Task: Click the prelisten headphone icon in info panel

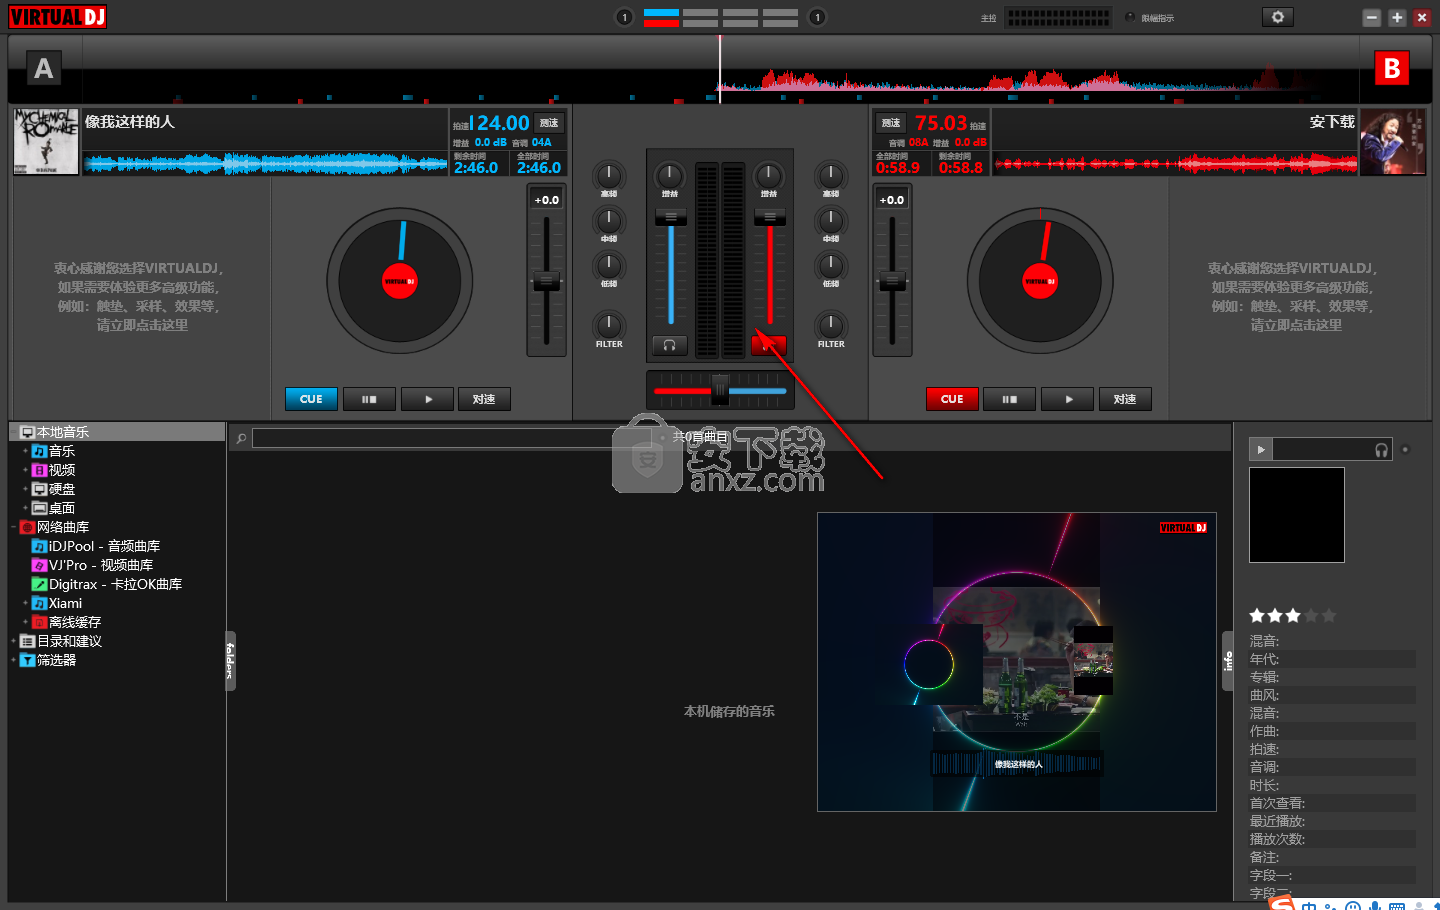Action: (1381, 450)
